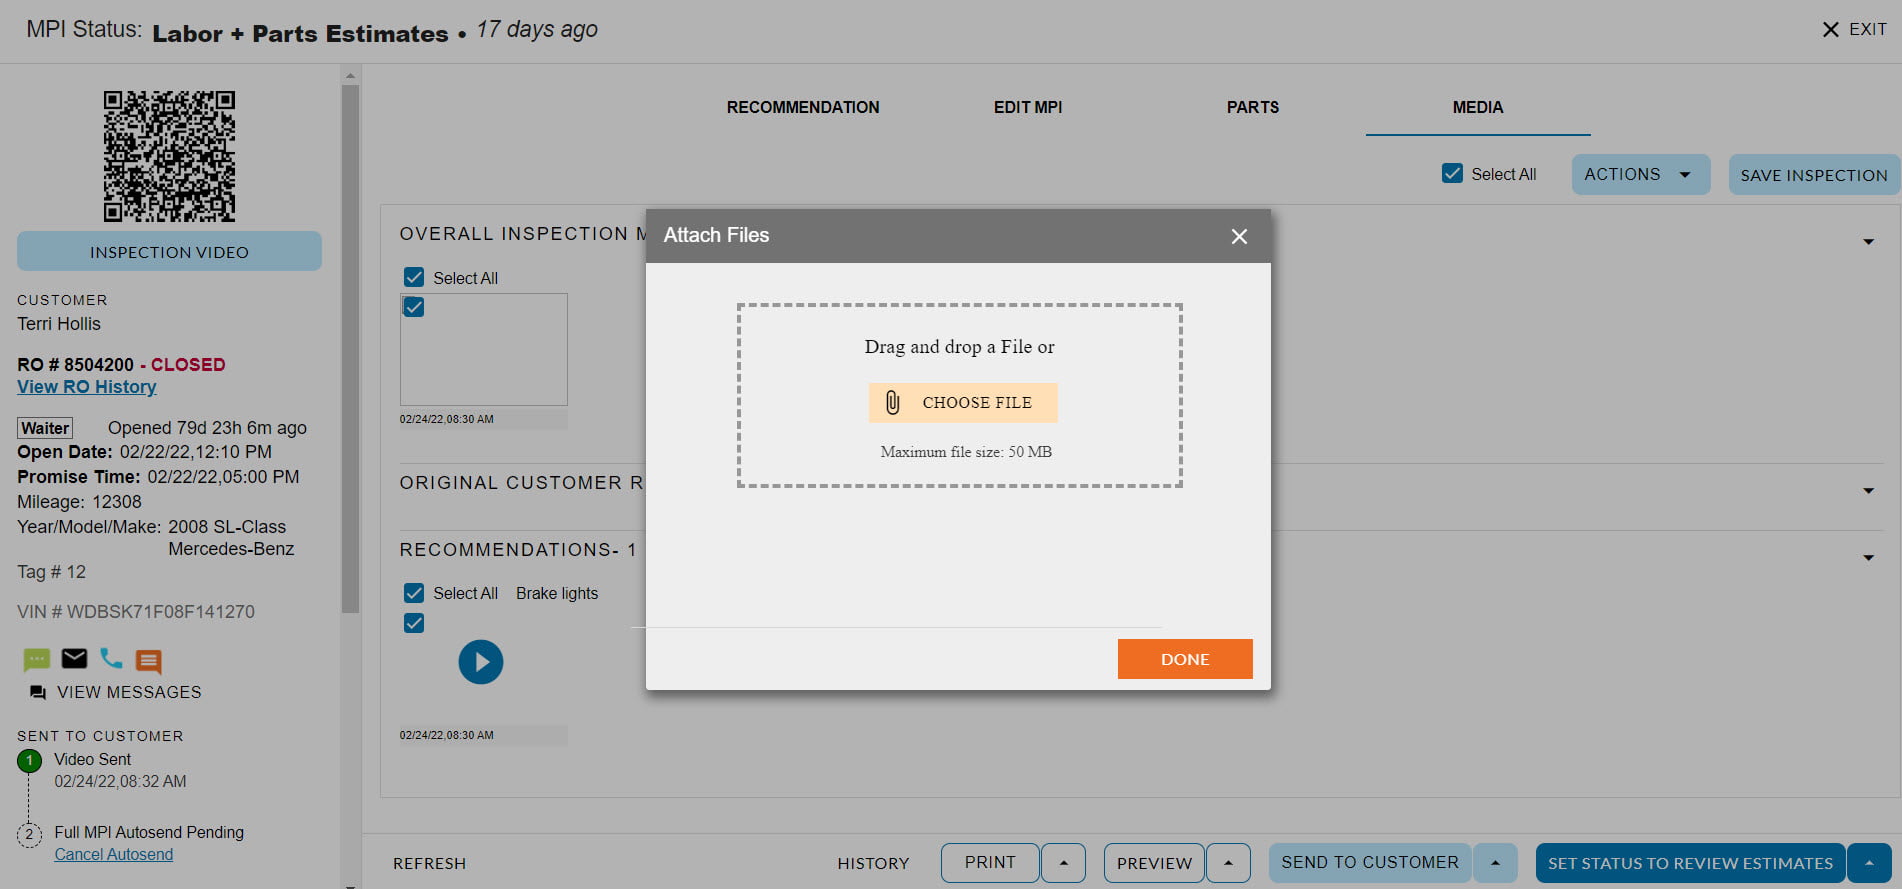
Task: Click the left panel scroll-up arrow
Action: [x=350, y=75]
